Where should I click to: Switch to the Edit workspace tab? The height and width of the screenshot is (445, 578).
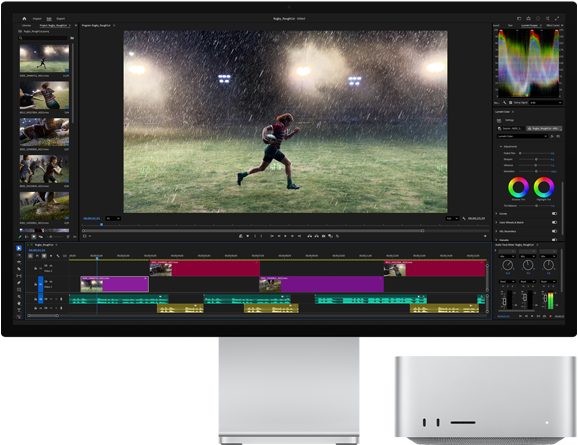pyautogui.click(x=49, y=18)
